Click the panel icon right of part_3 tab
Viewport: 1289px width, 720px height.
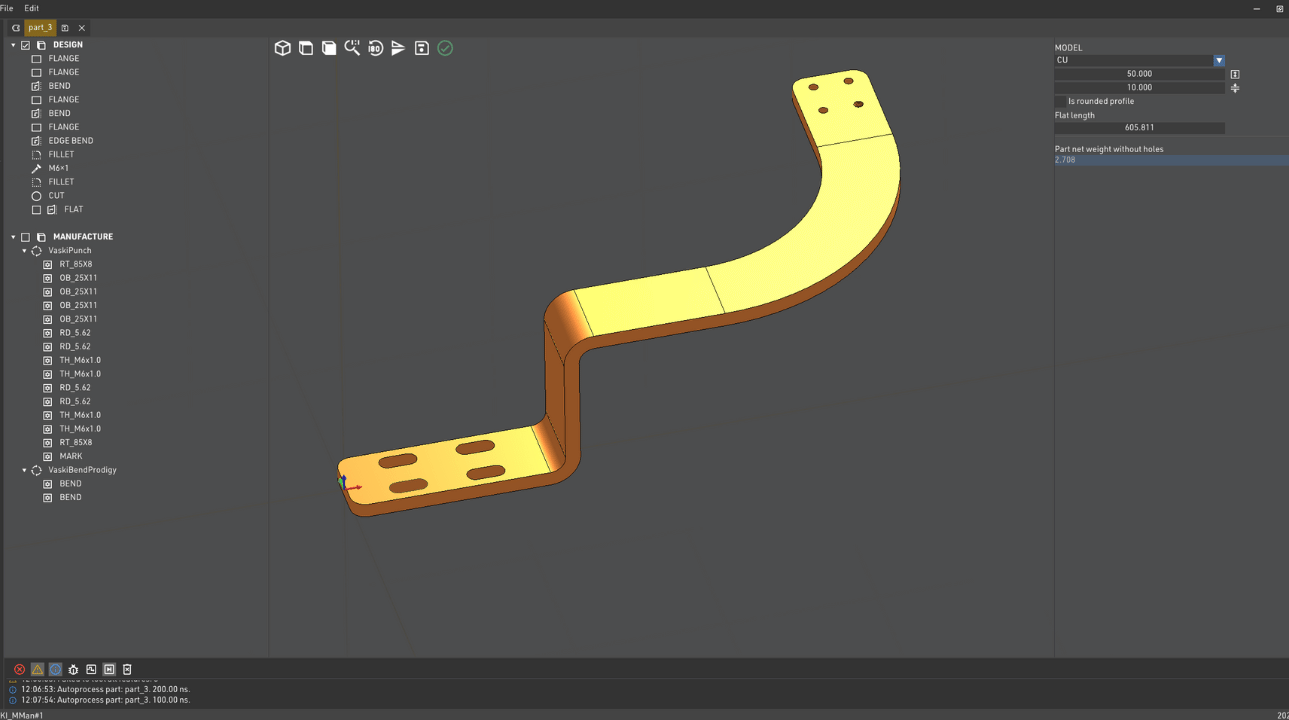65,28
